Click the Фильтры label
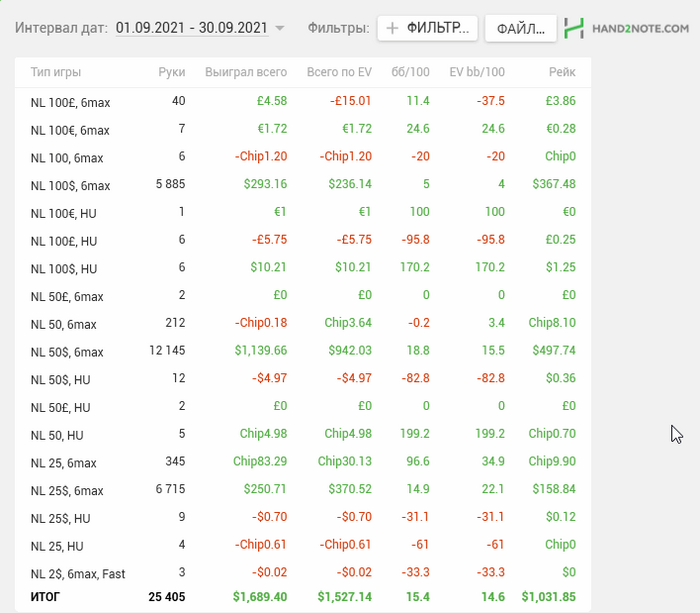 point(338,28)
